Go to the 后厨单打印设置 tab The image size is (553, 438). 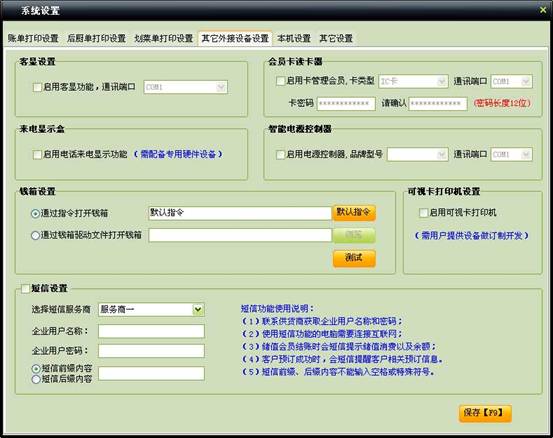96,38
